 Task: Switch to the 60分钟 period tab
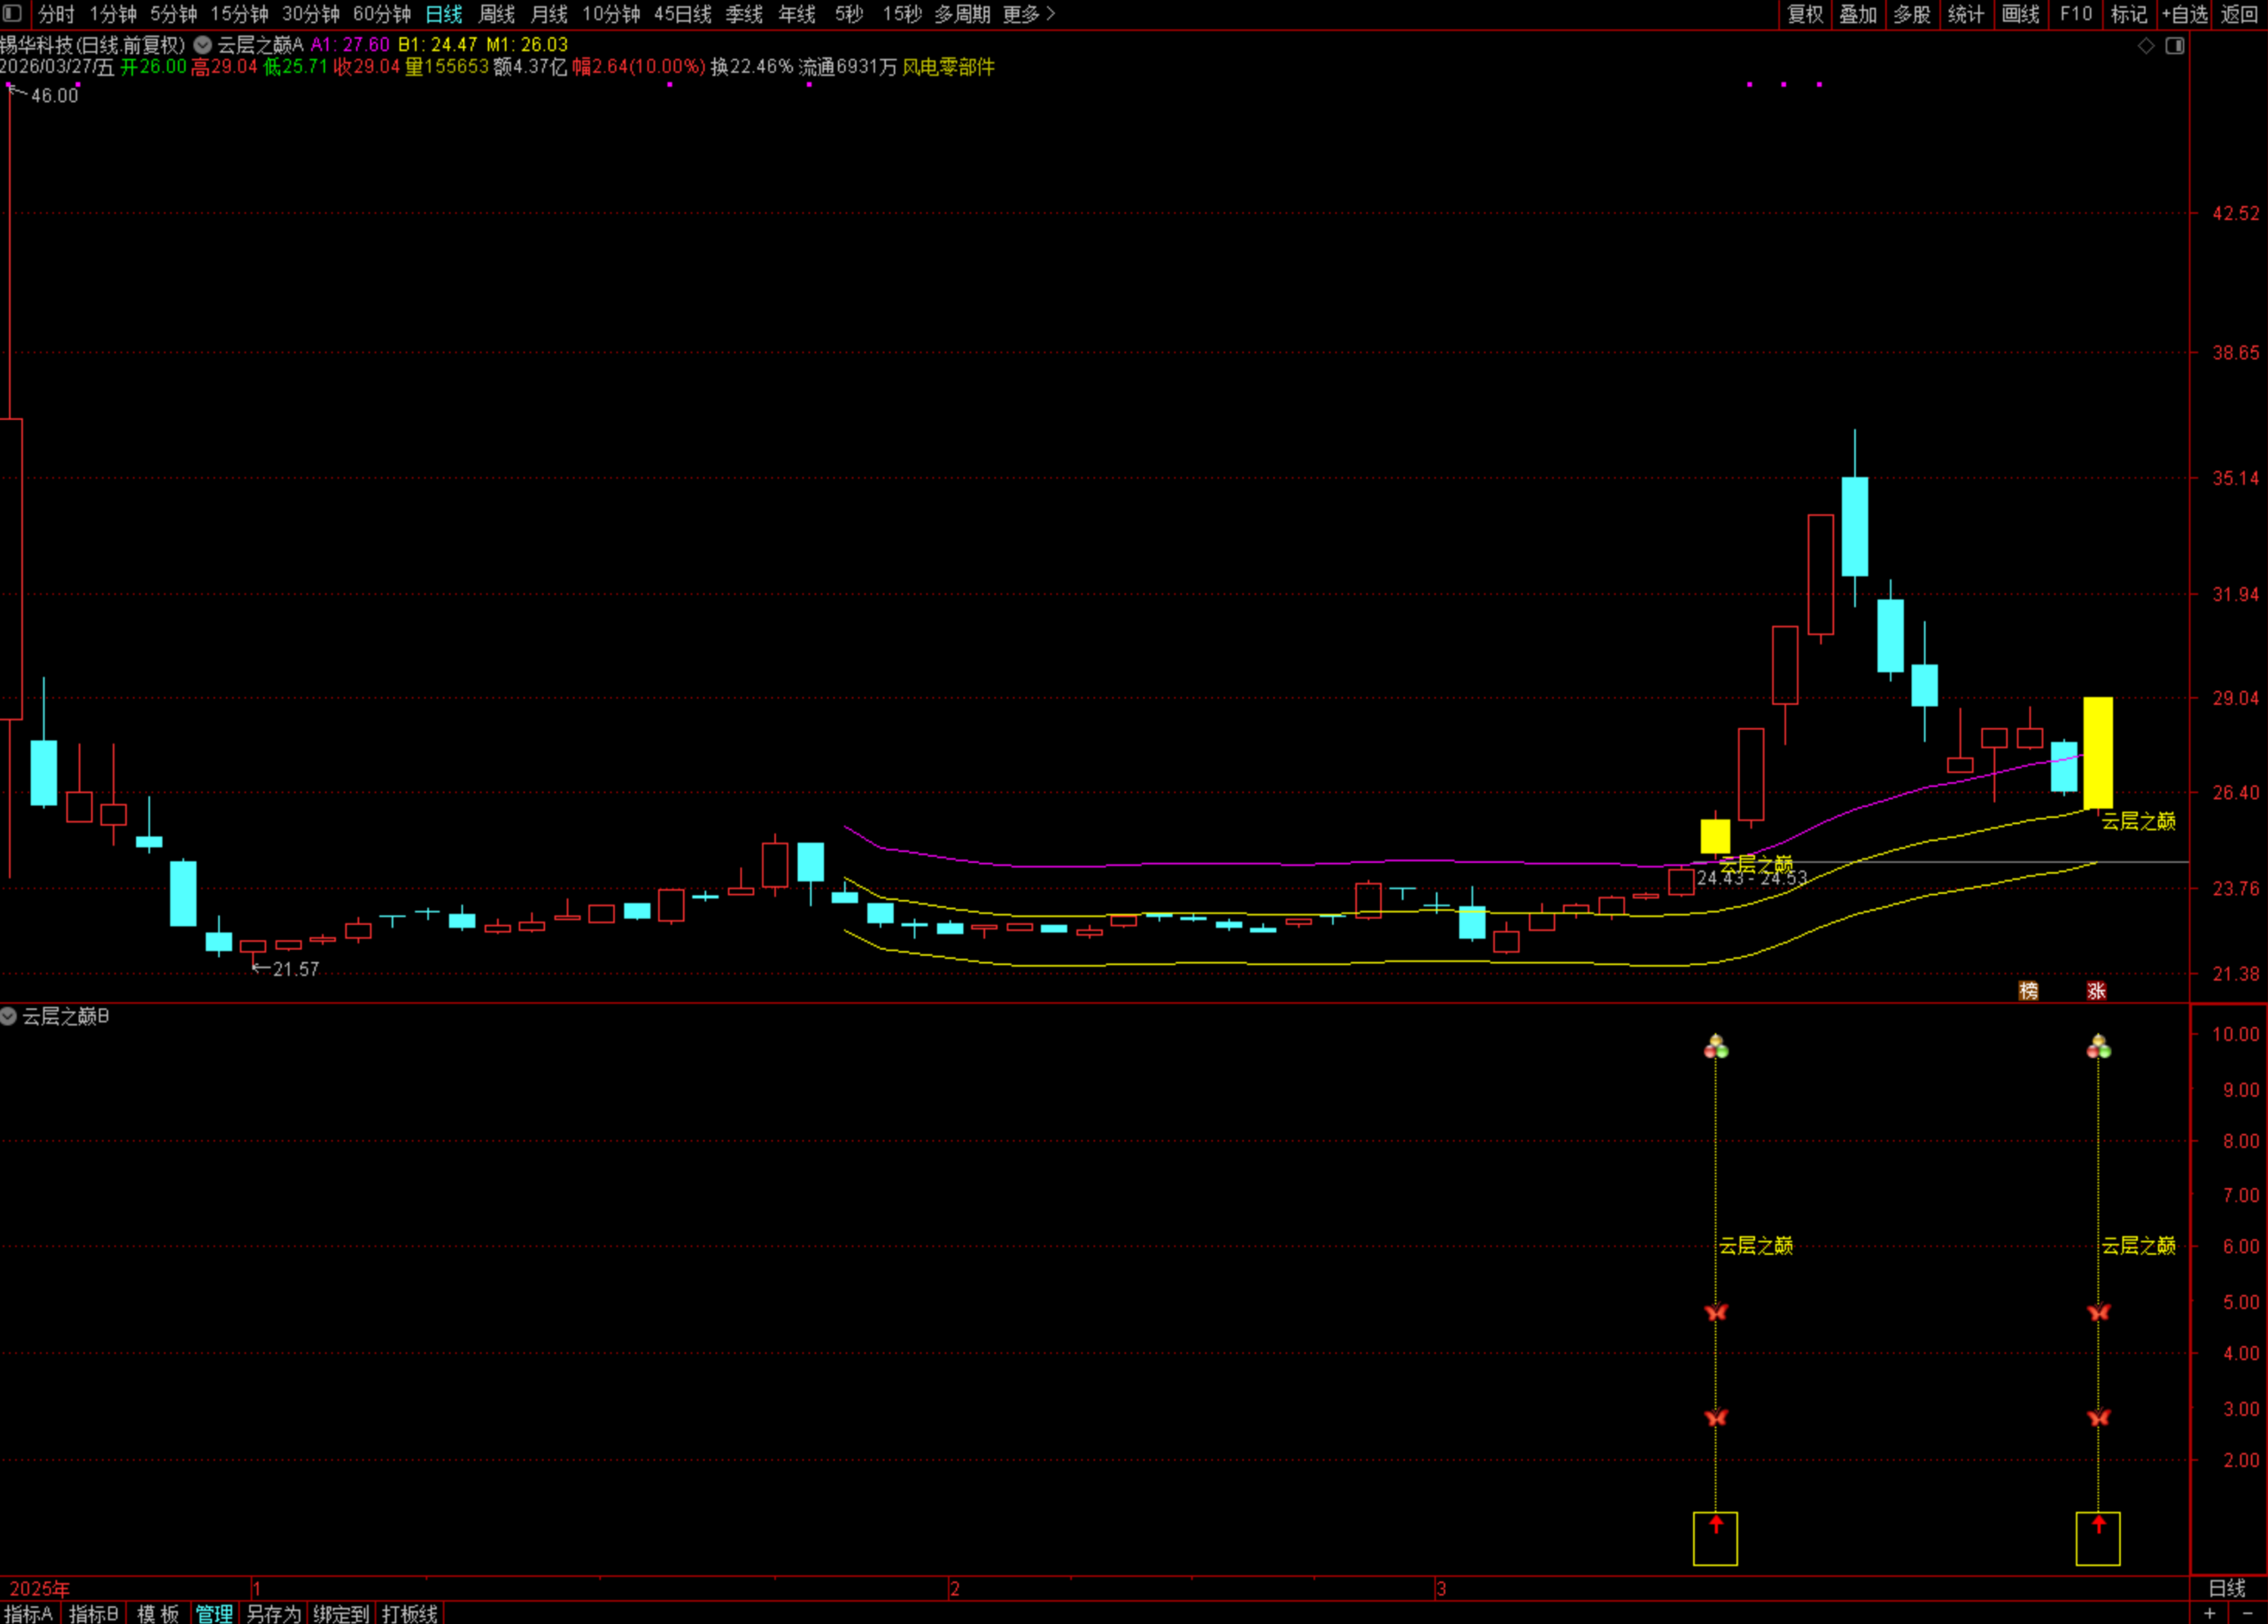pos(382,14)
